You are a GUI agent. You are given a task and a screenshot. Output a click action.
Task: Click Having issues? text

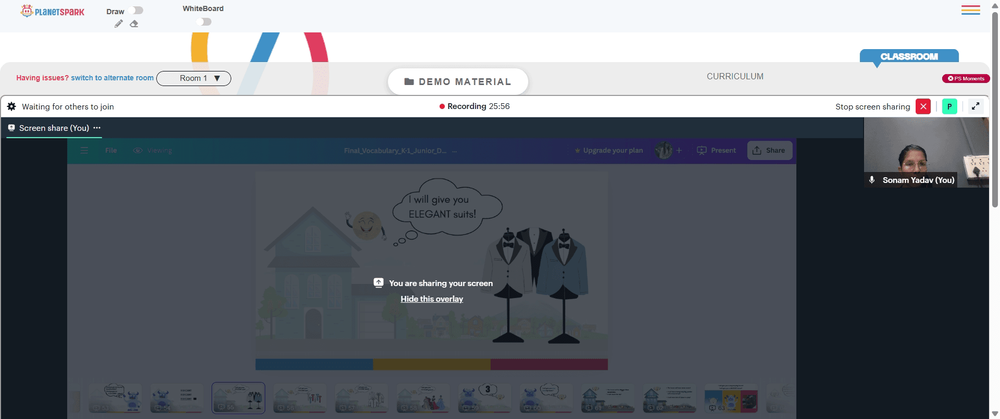pos(42,78)
